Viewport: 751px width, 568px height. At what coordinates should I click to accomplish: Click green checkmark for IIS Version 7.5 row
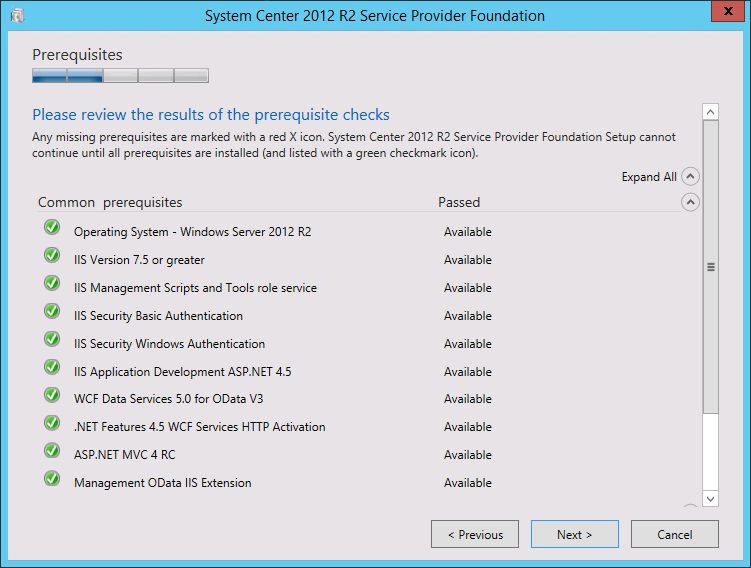tap(52, 255)
